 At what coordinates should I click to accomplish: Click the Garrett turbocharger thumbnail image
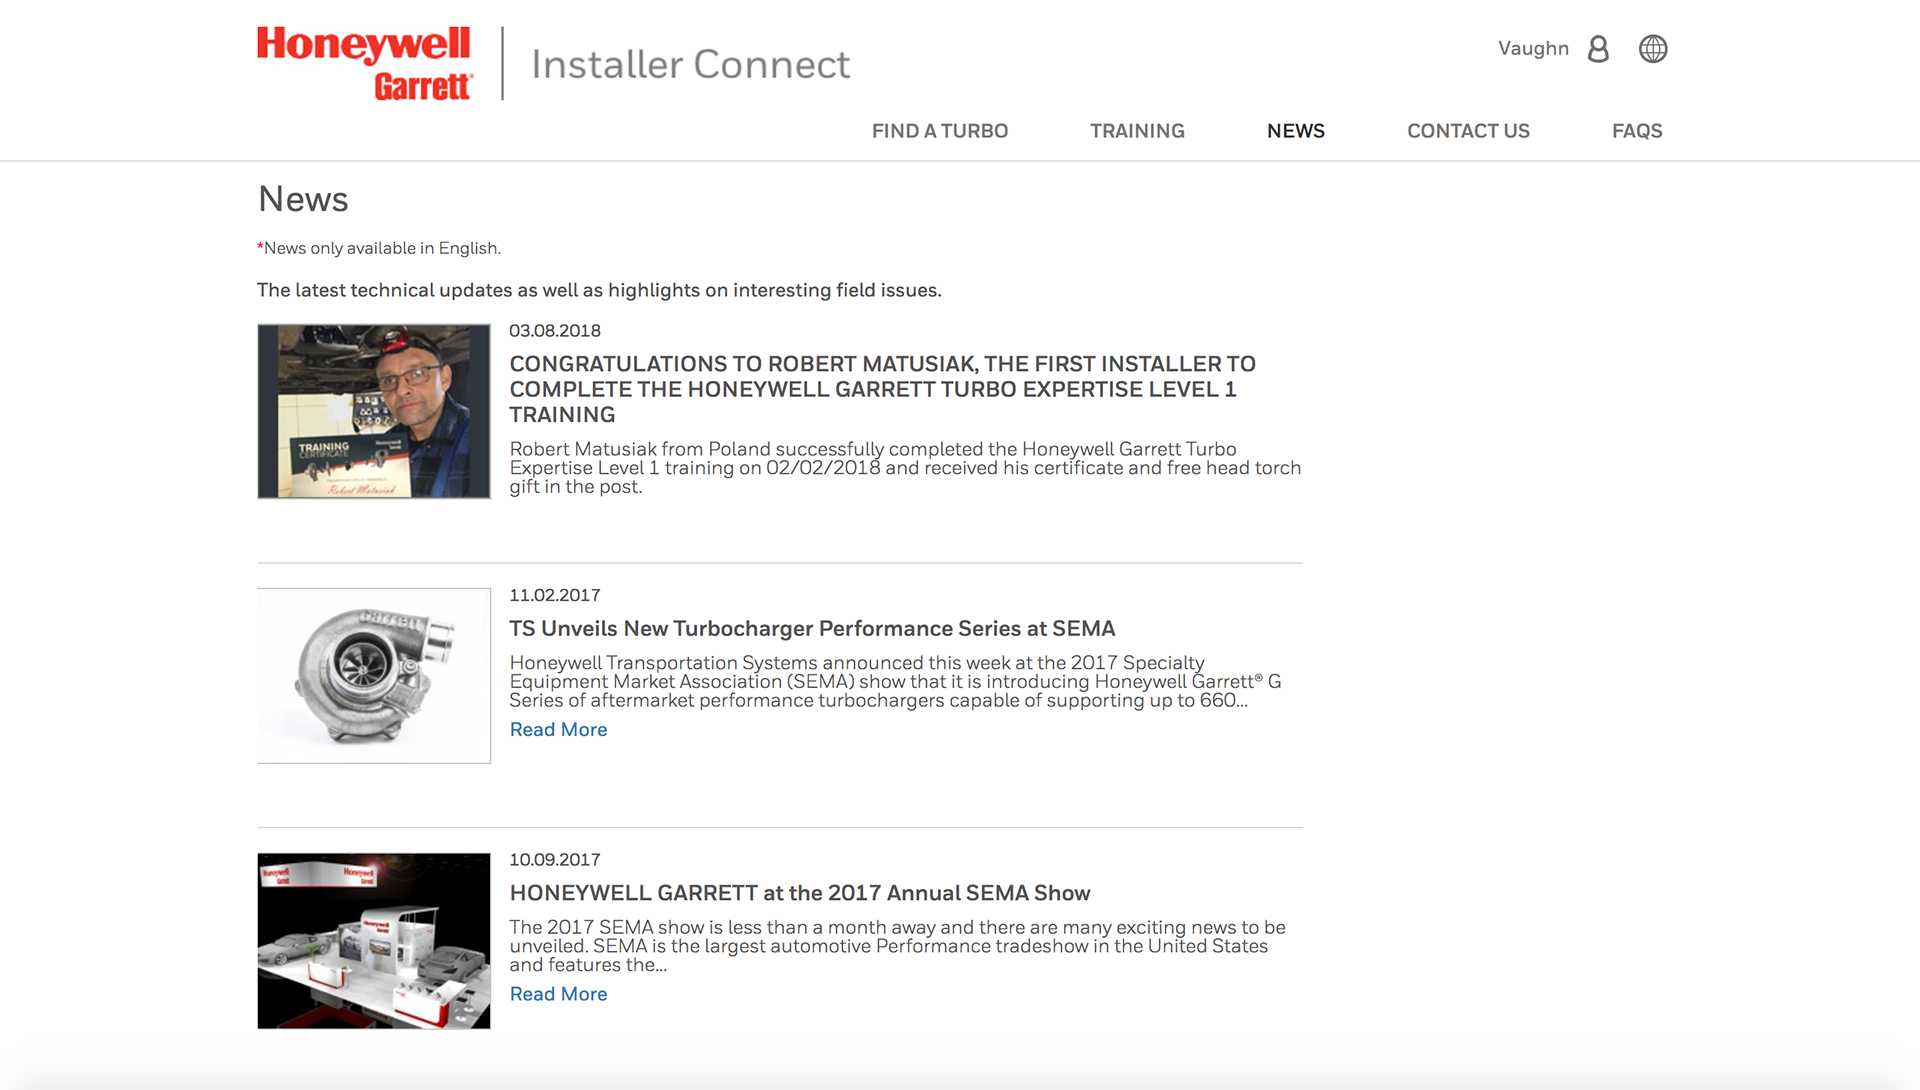(x=374, y=676)
